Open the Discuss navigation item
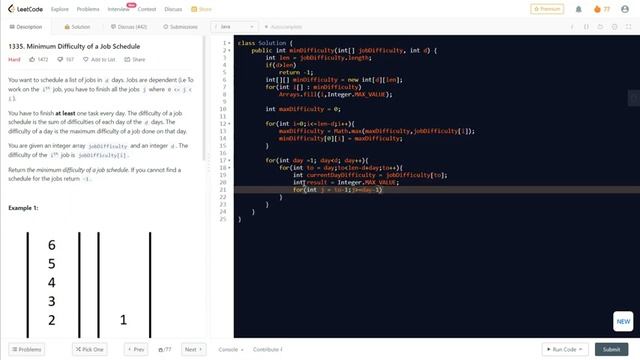The width and height of the screenshot is (640, 360). point(173,9)
